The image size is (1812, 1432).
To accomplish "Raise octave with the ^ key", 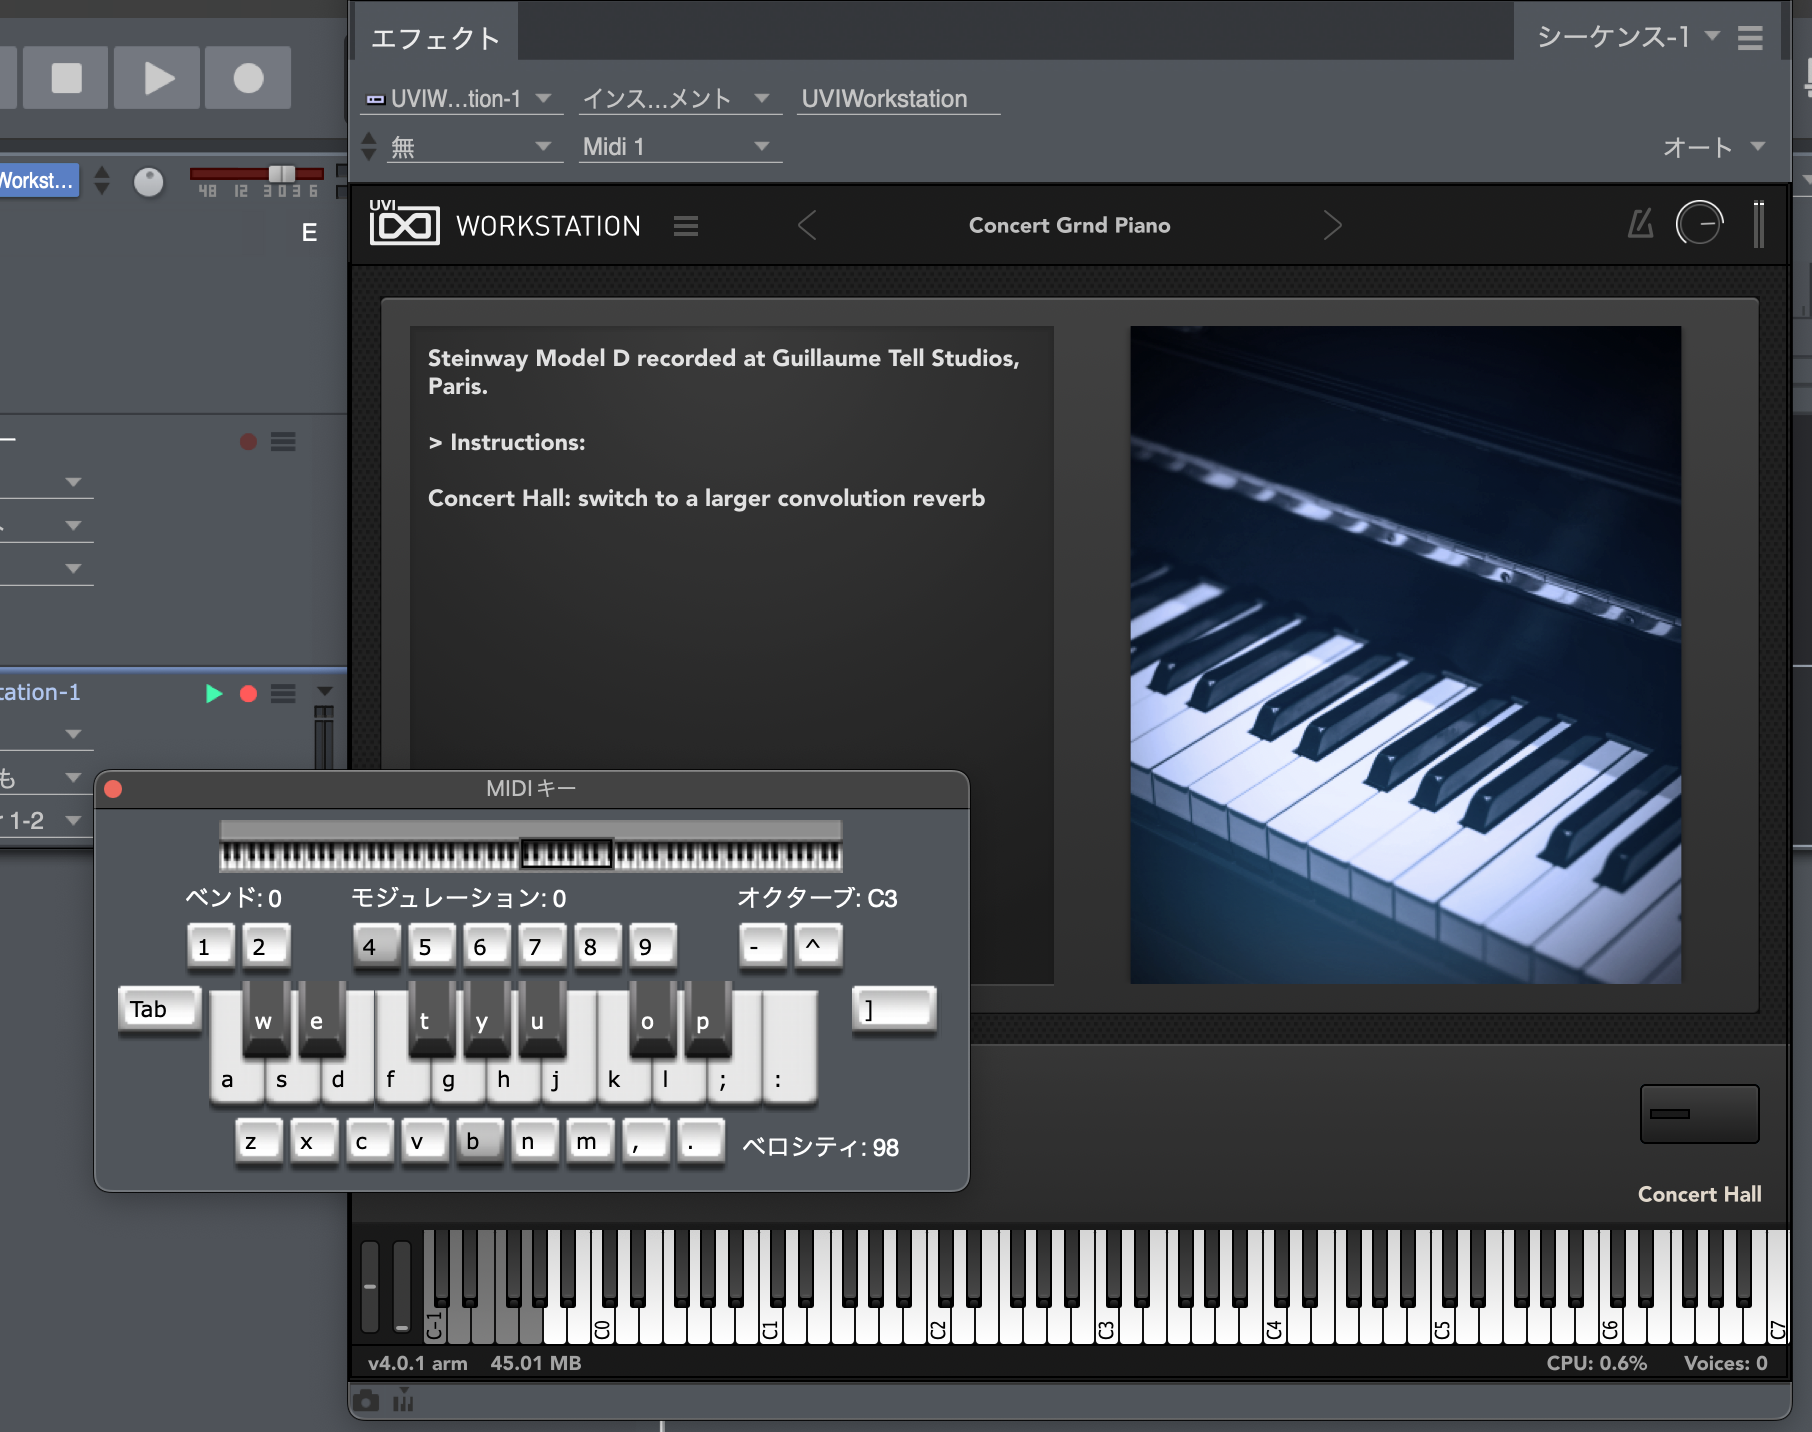I will click(818, 946).
